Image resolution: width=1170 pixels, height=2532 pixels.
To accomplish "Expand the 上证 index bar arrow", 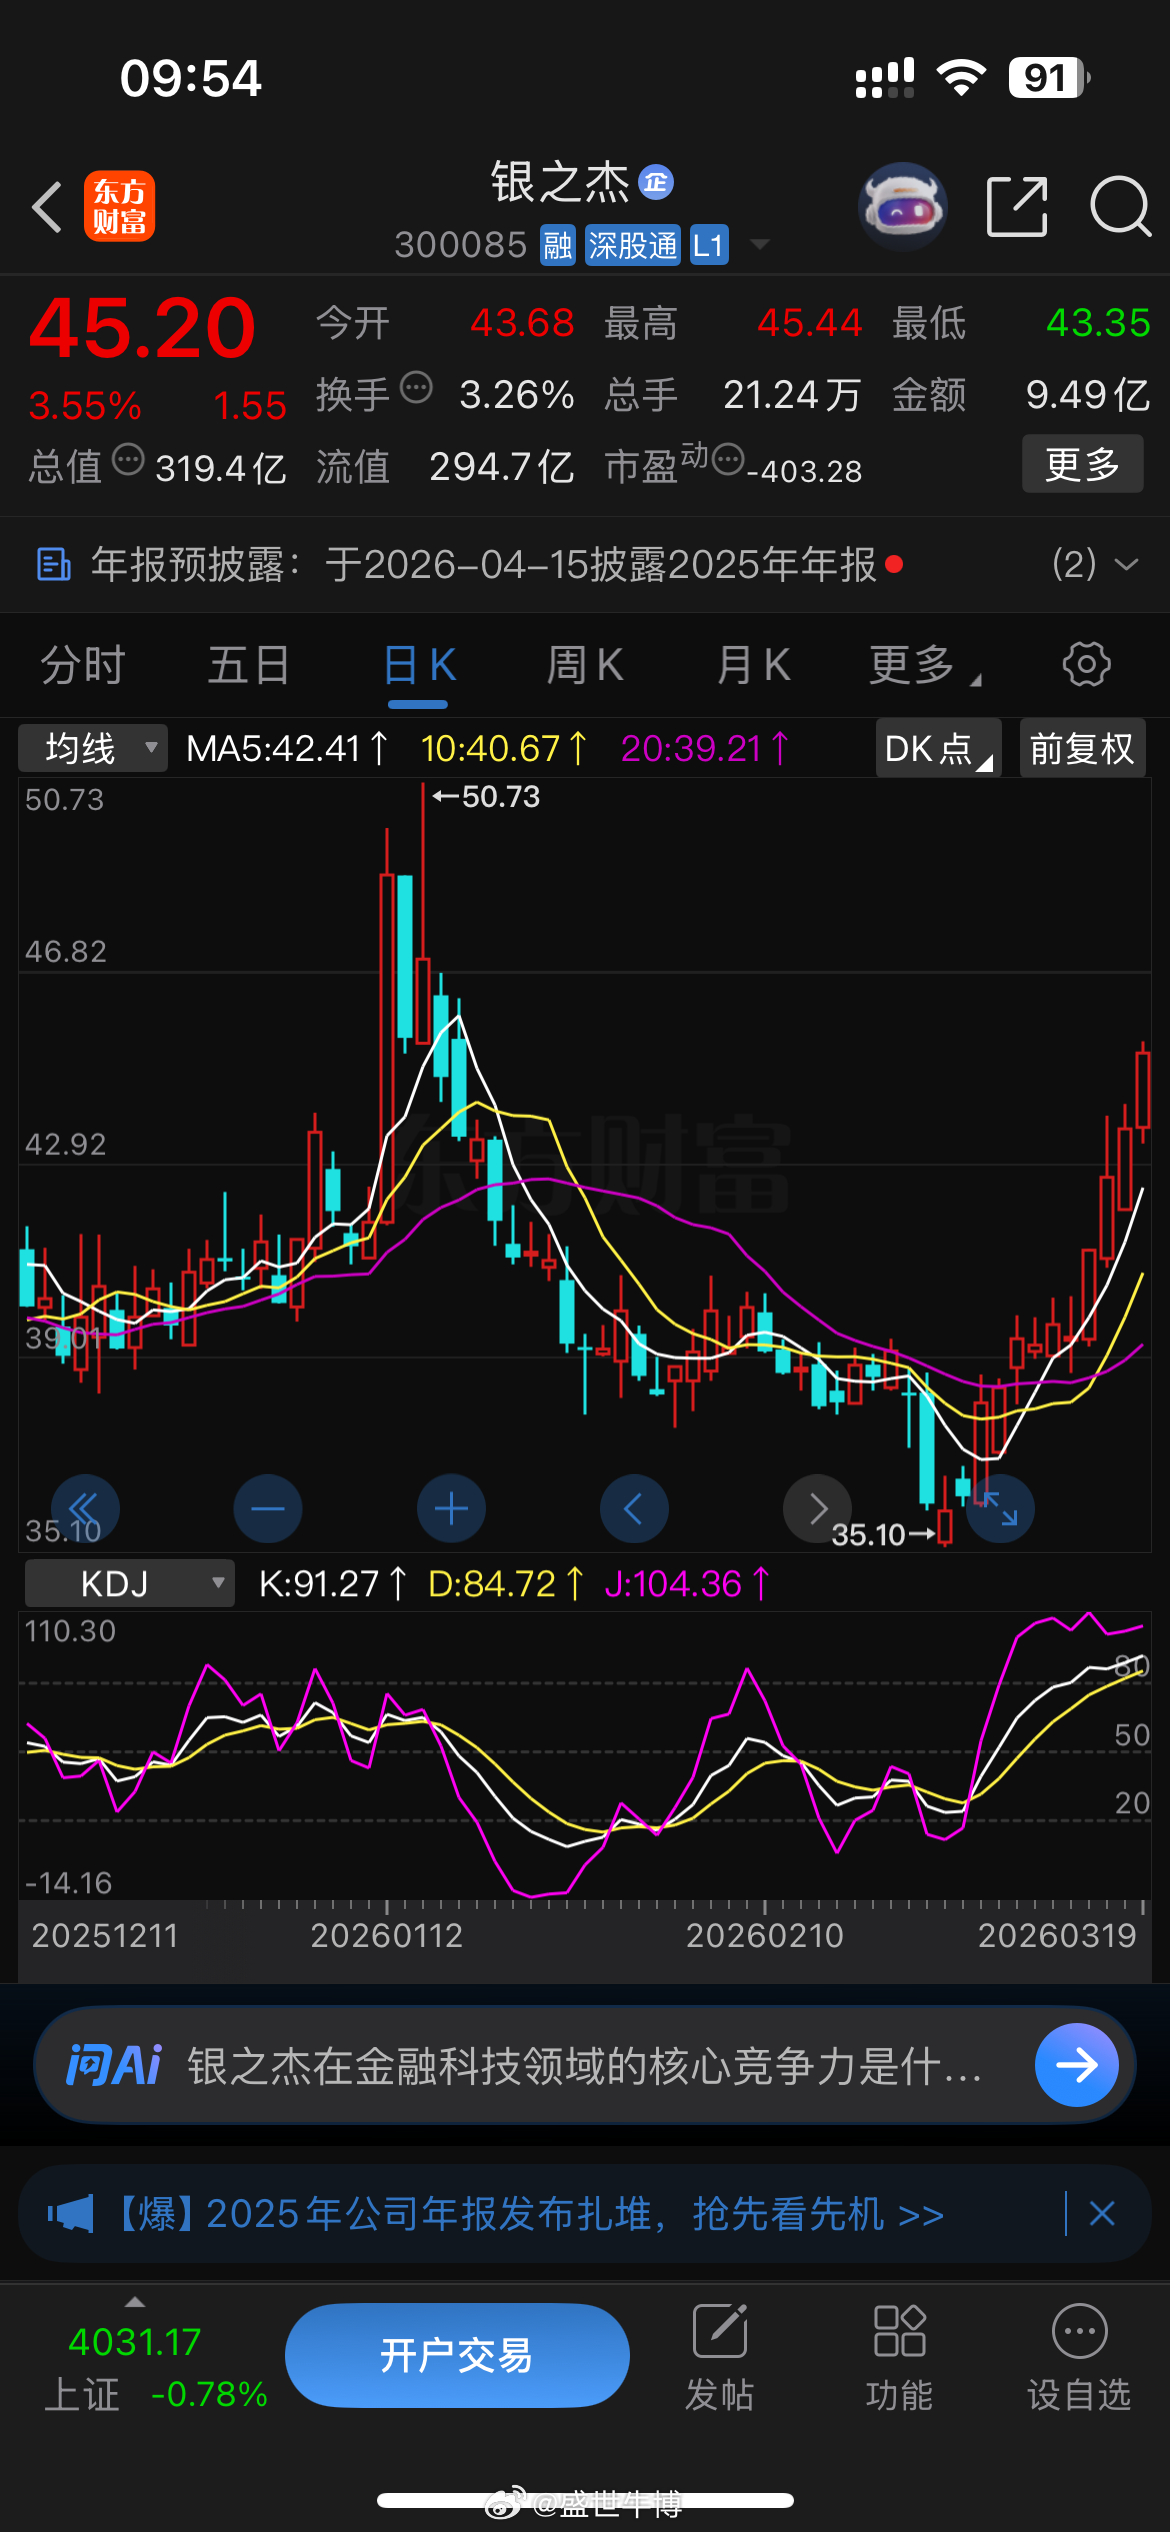I will point(135,2301).
